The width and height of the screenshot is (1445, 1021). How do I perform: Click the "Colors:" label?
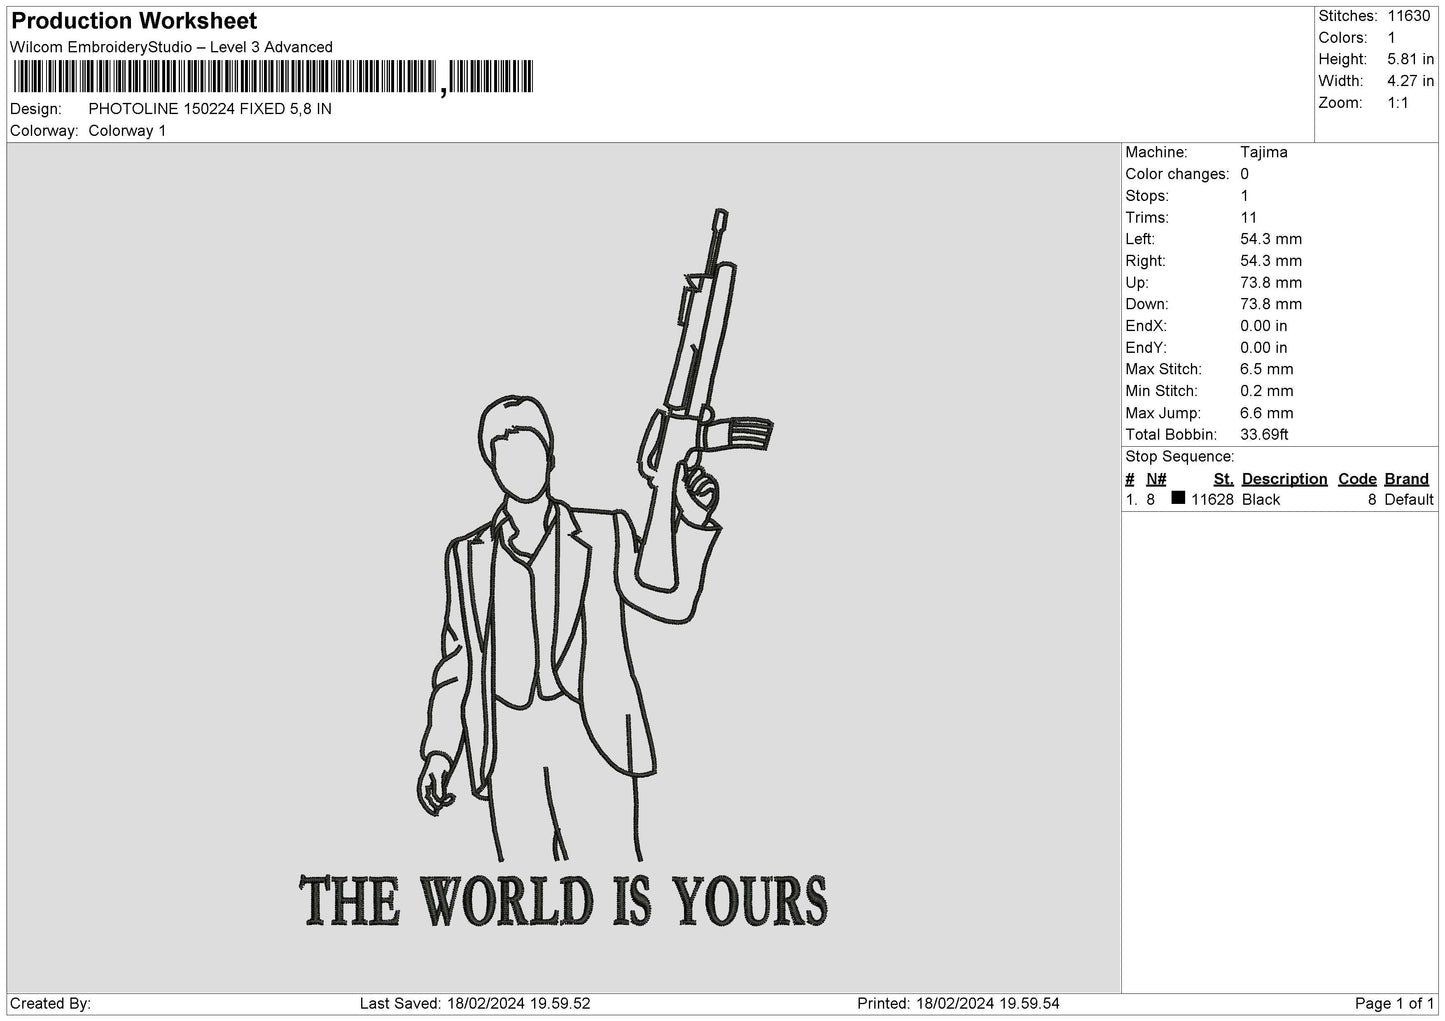point(1342,38)
